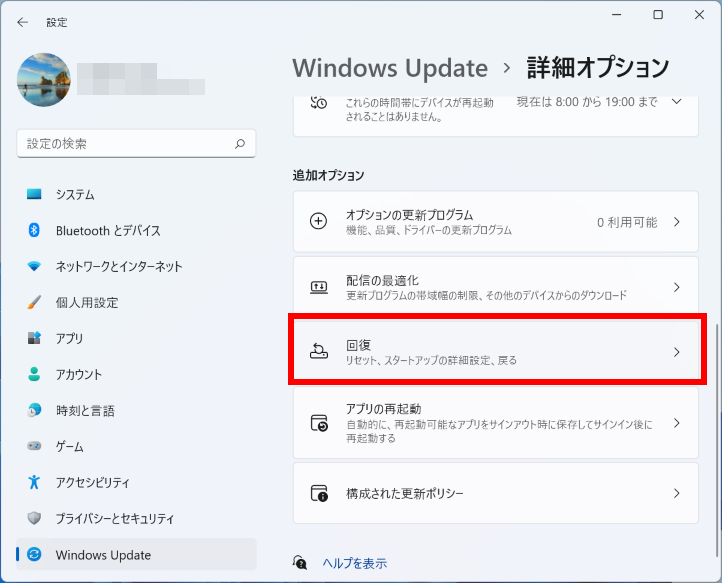The image size is (722, 583).
Task: Click chevron on the 回復 row
Action: pos(676,352)
